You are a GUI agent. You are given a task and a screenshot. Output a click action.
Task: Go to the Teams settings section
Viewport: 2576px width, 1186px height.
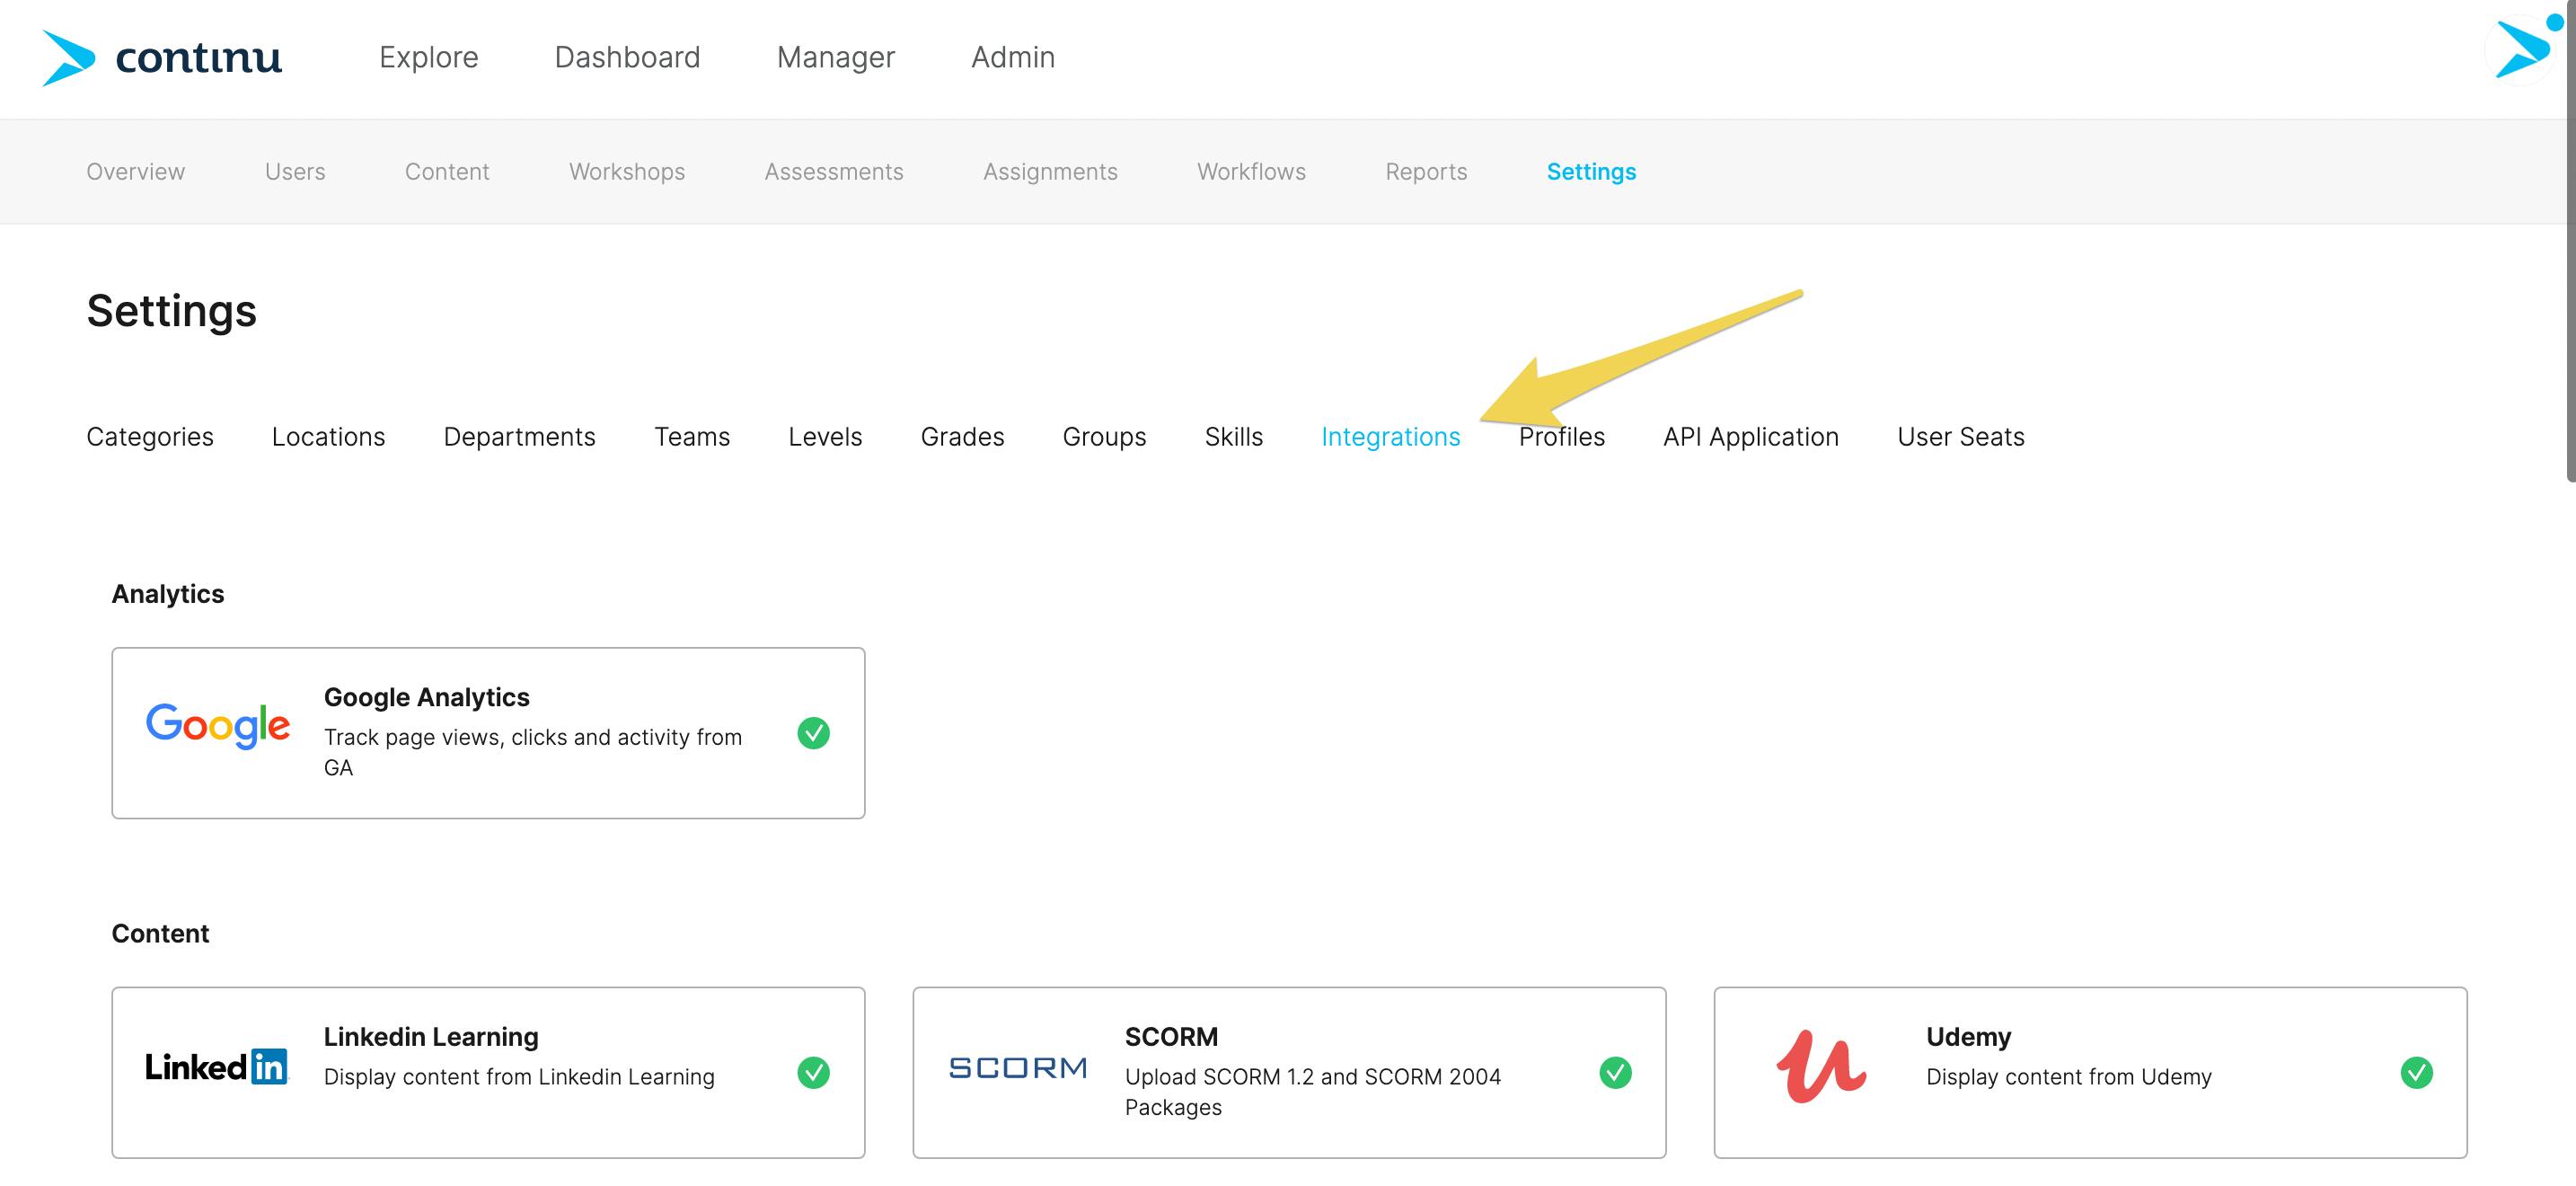pyautogui.click(x=692, y=437)
